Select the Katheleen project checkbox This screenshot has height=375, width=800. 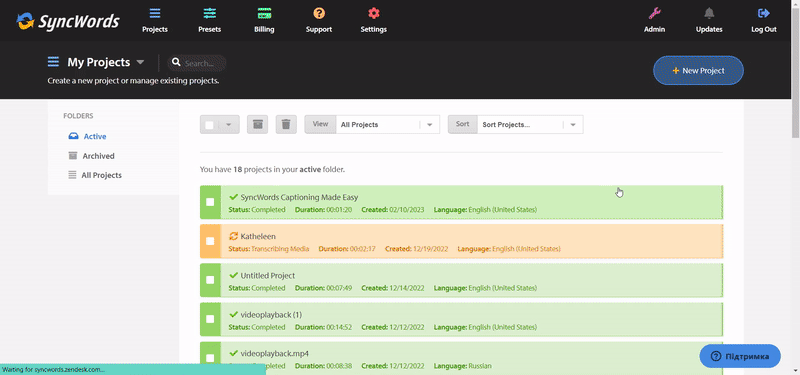click(210, 241)
